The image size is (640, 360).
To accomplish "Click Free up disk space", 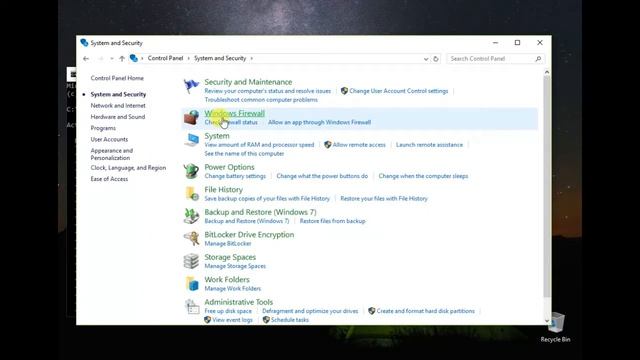I will 228,311.
